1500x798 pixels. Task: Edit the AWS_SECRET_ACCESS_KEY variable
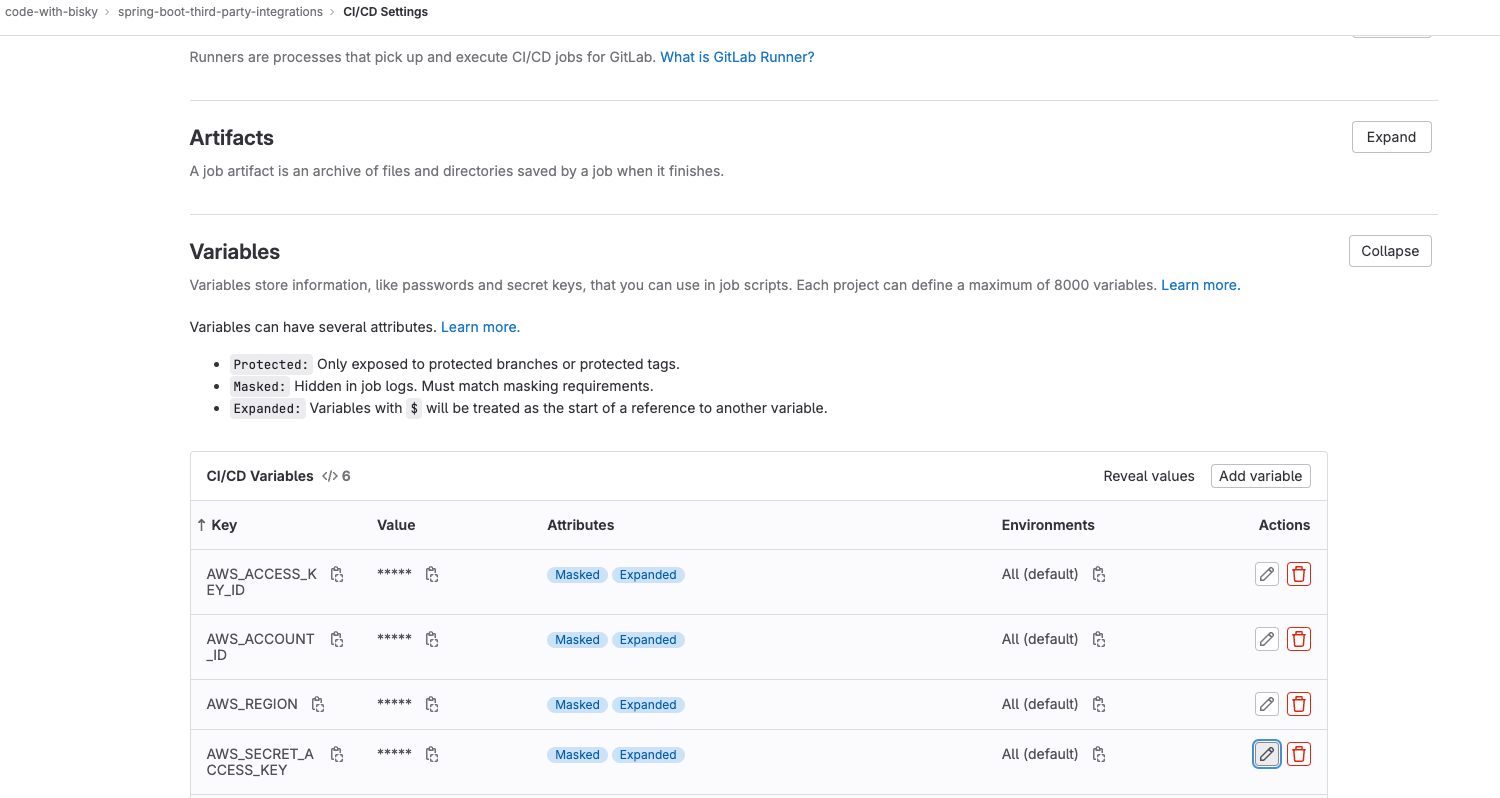click(x=1267, y=754)
